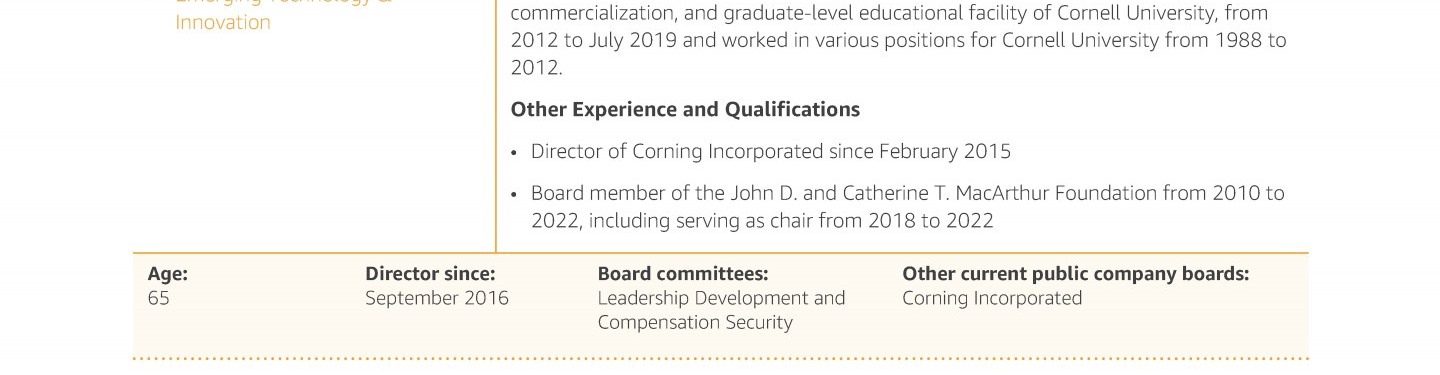
Task: Click 'Compensation Security' committee text
Action: pyautogui.click(x=695, y=322)
